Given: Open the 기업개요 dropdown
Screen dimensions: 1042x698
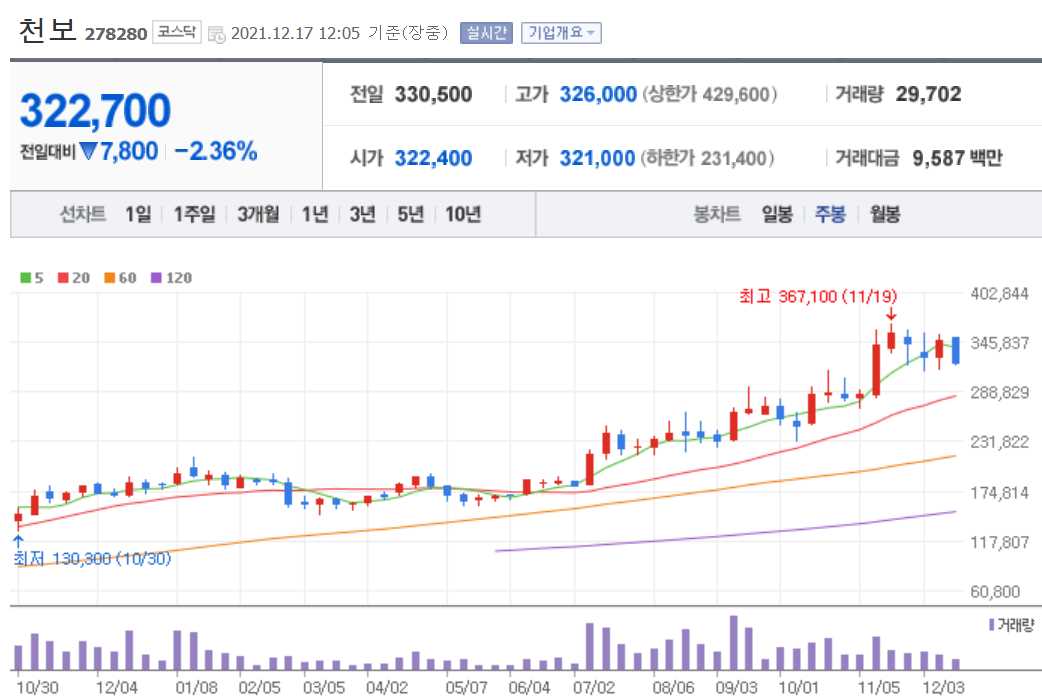Looking at the screenshot, I should click(561, 33).
